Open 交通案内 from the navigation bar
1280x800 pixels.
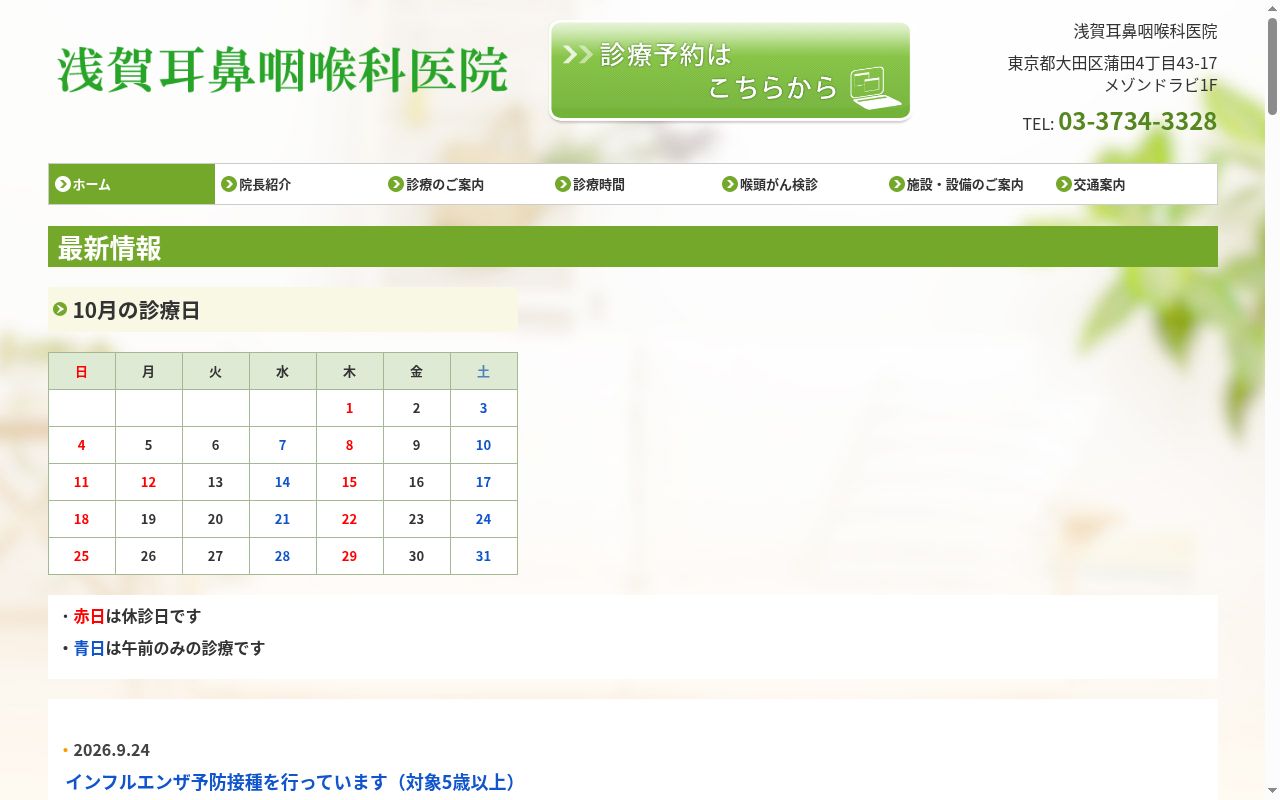pyautogui.click(x=1133, y=184)
